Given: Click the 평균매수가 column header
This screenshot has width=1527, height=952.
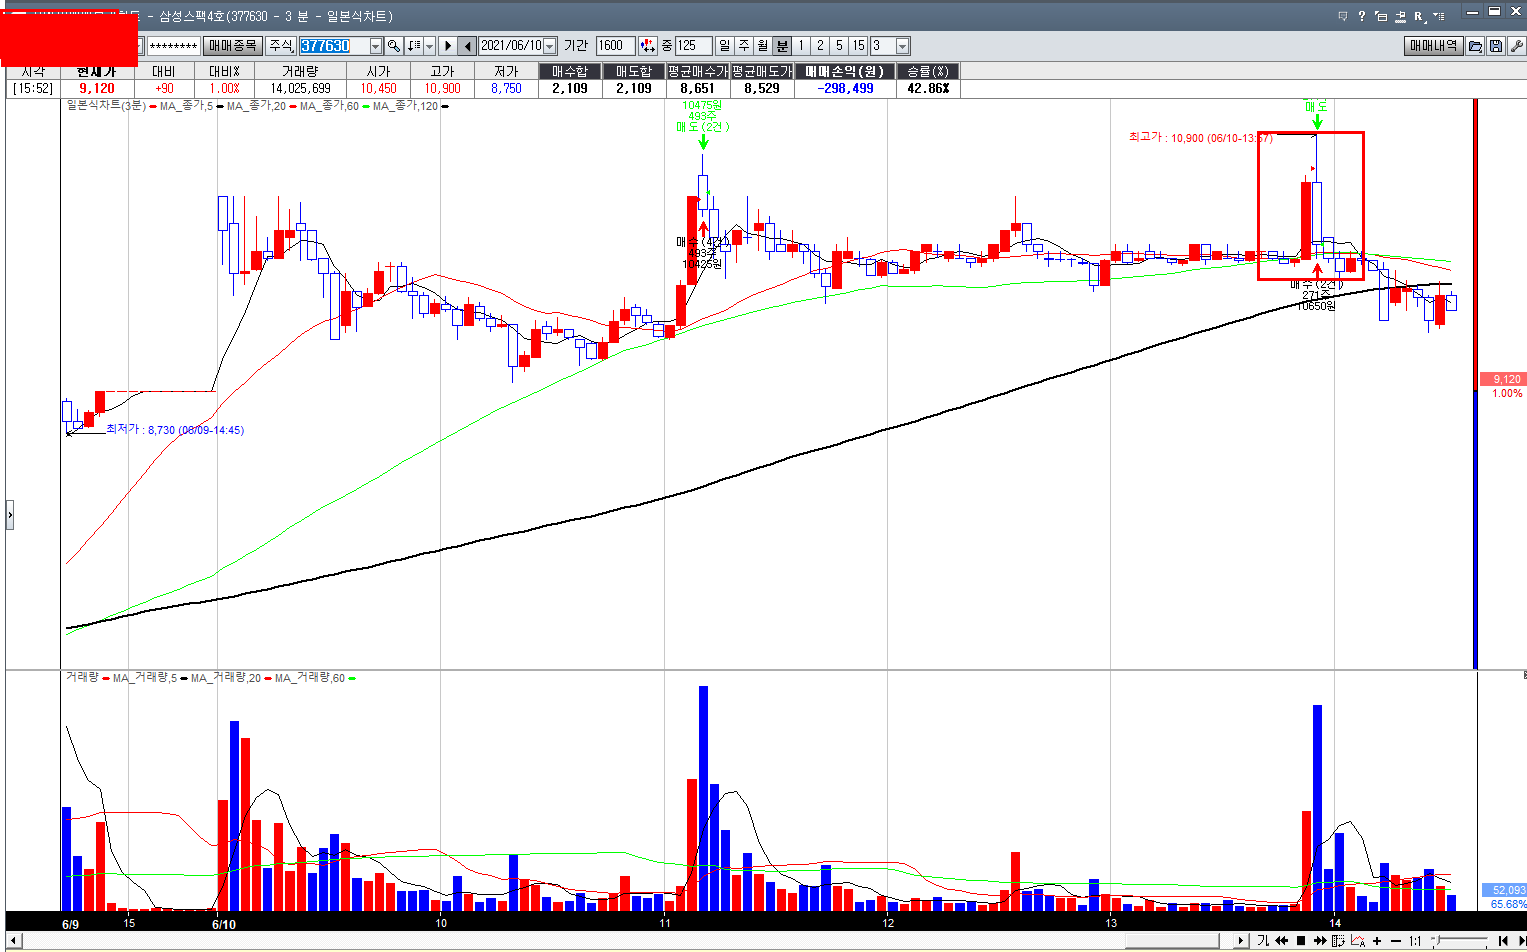Looking at the screenshot, I should [698, 71].
